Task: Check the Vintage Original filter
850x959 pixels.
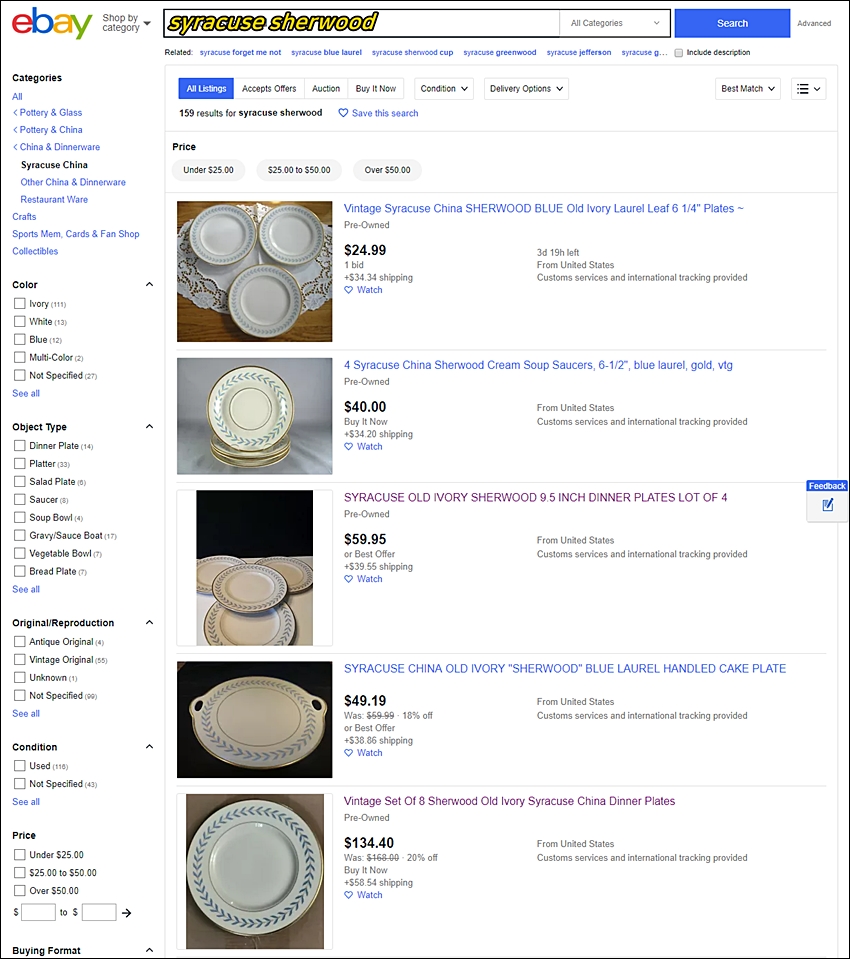Action: [20, 659]
